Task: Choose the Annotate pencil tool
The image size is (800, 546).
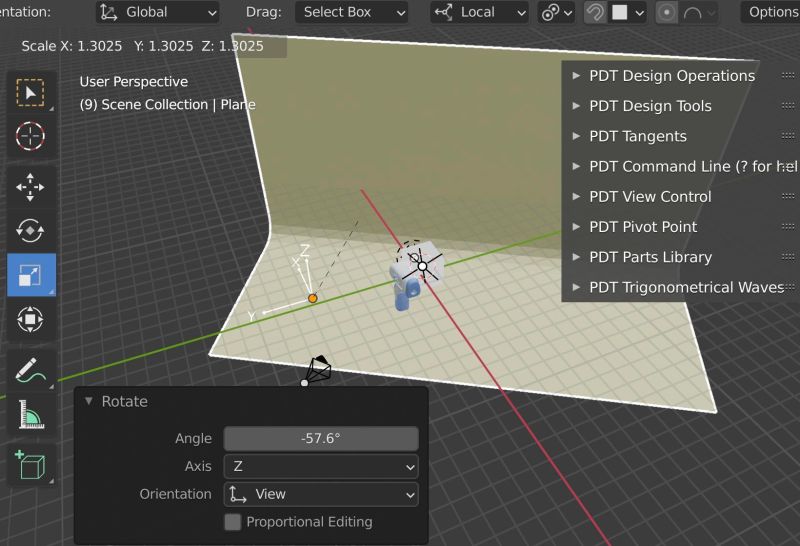Action: [31, 370]
